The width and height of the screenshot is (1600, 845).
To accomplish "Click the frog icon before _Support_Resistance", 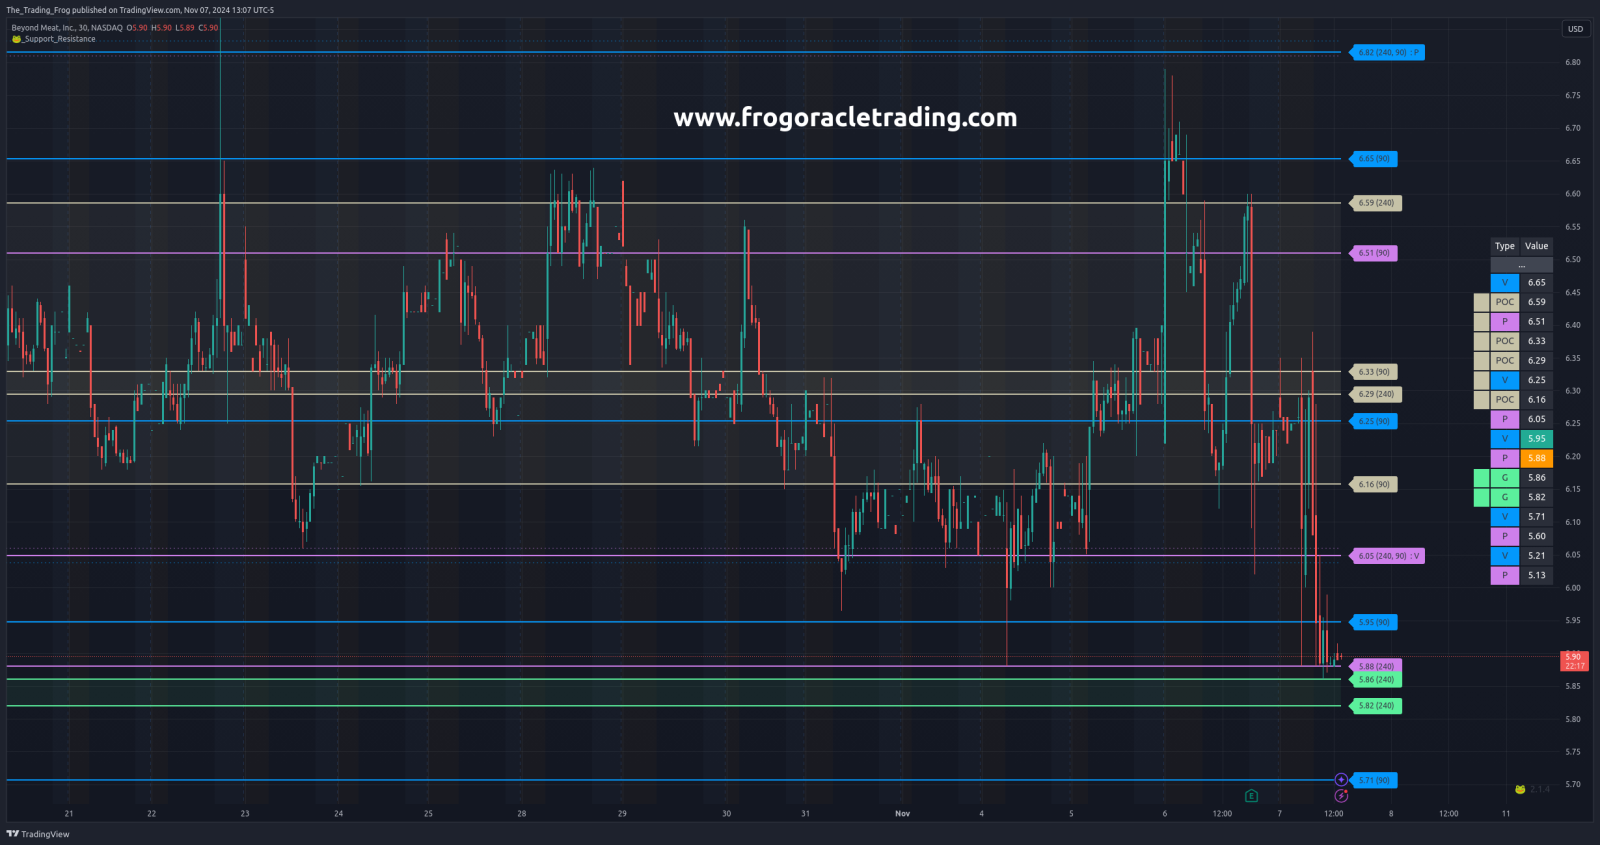I will pyautogui.click(x=16, y=39).
